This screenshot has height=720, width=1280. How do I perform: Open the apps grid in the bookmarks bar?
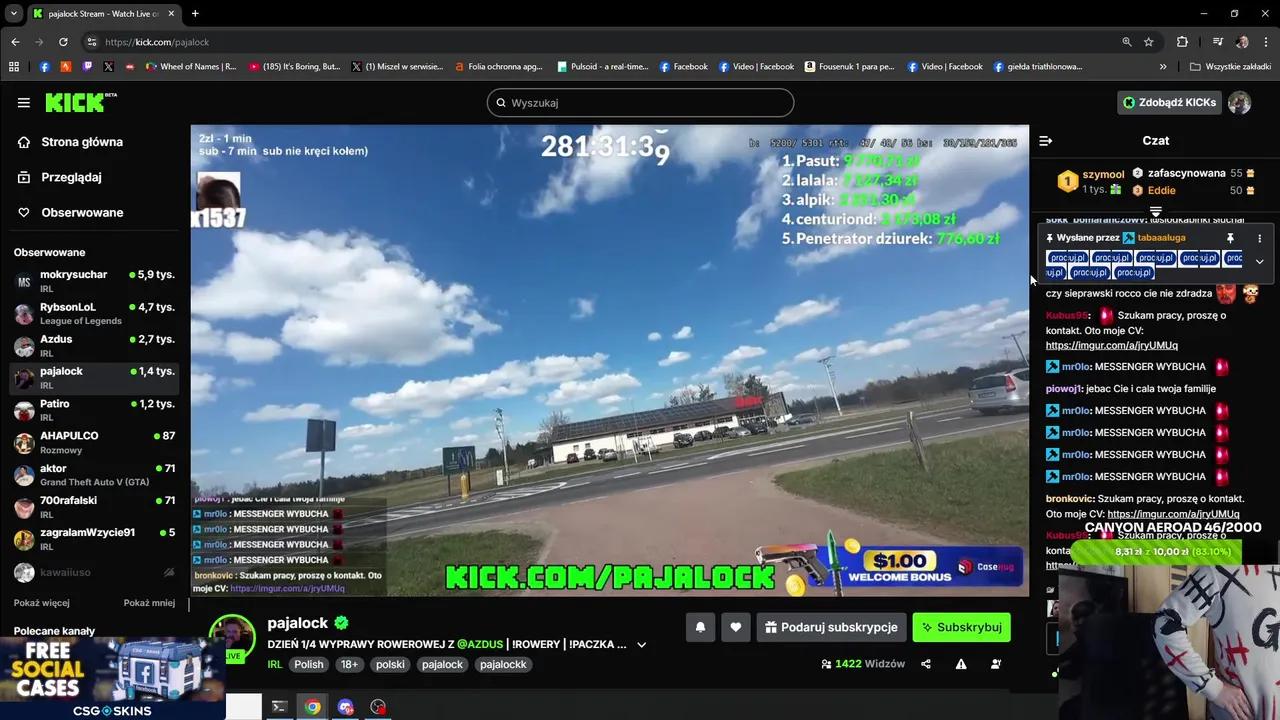[13, 67]
